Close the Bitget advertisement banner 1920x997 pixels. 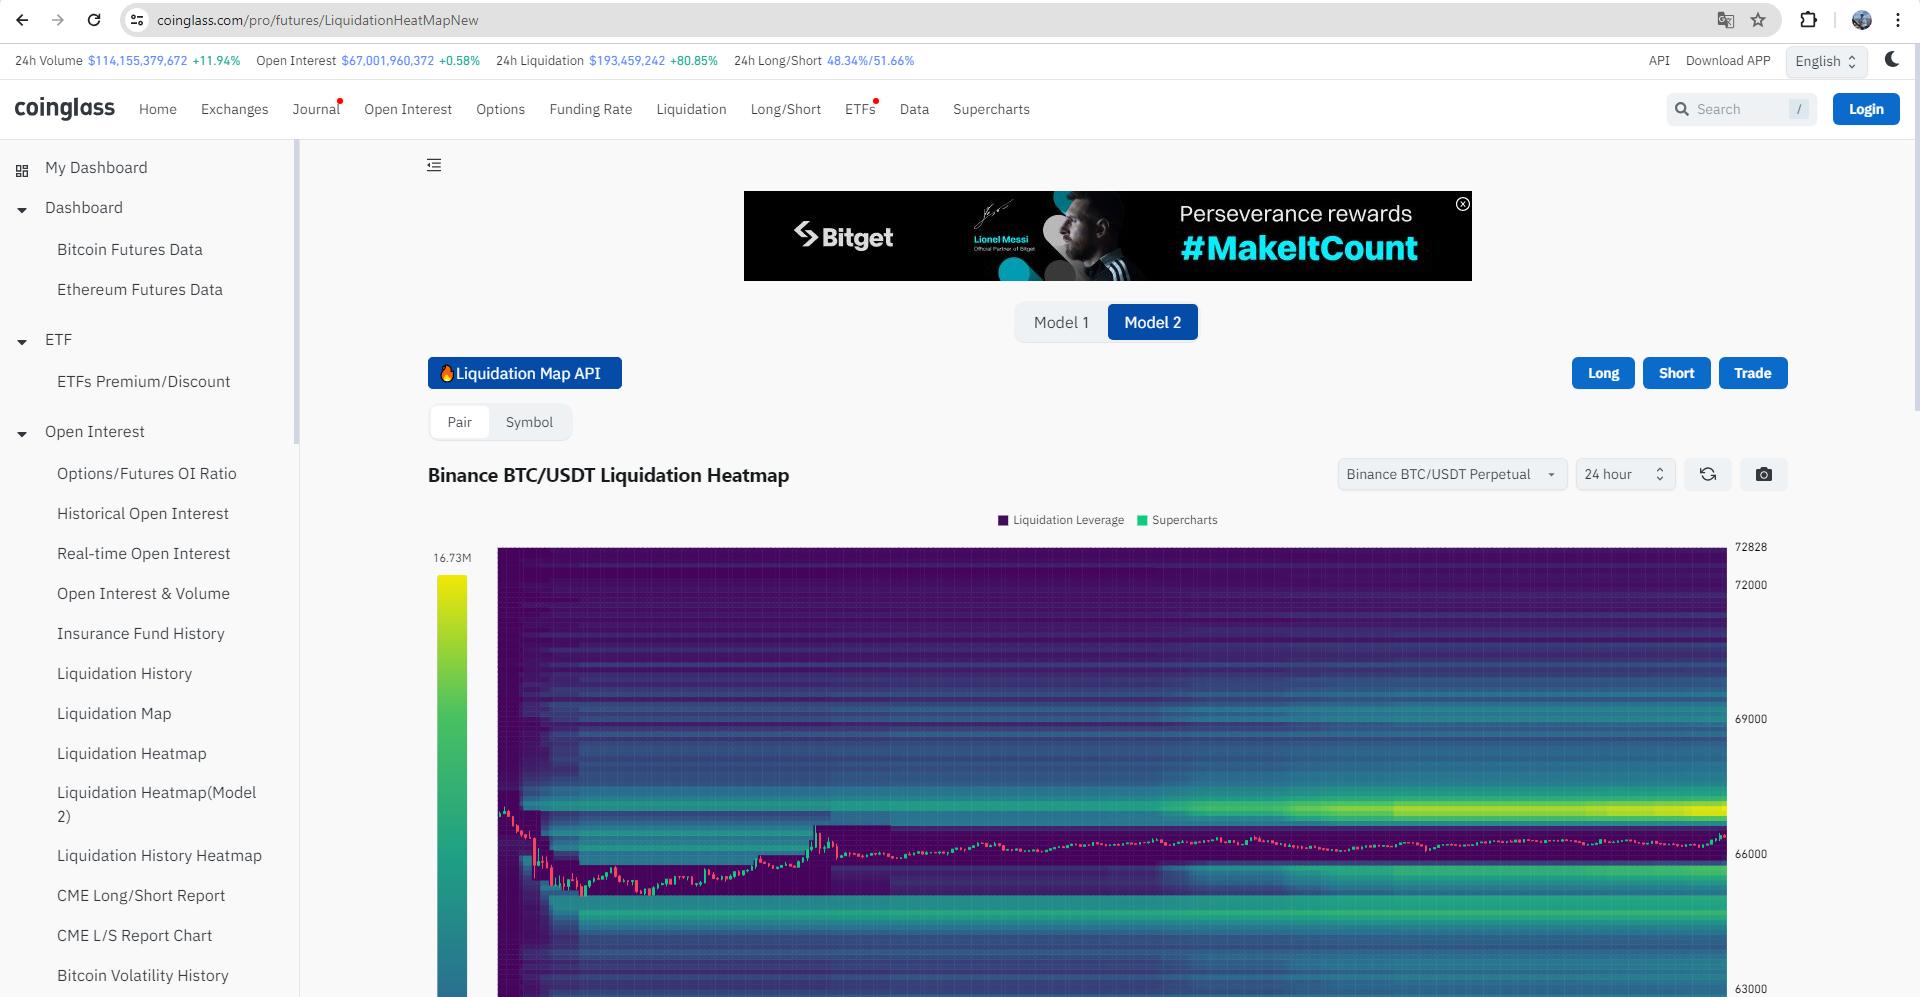[x=1462, y=204]
